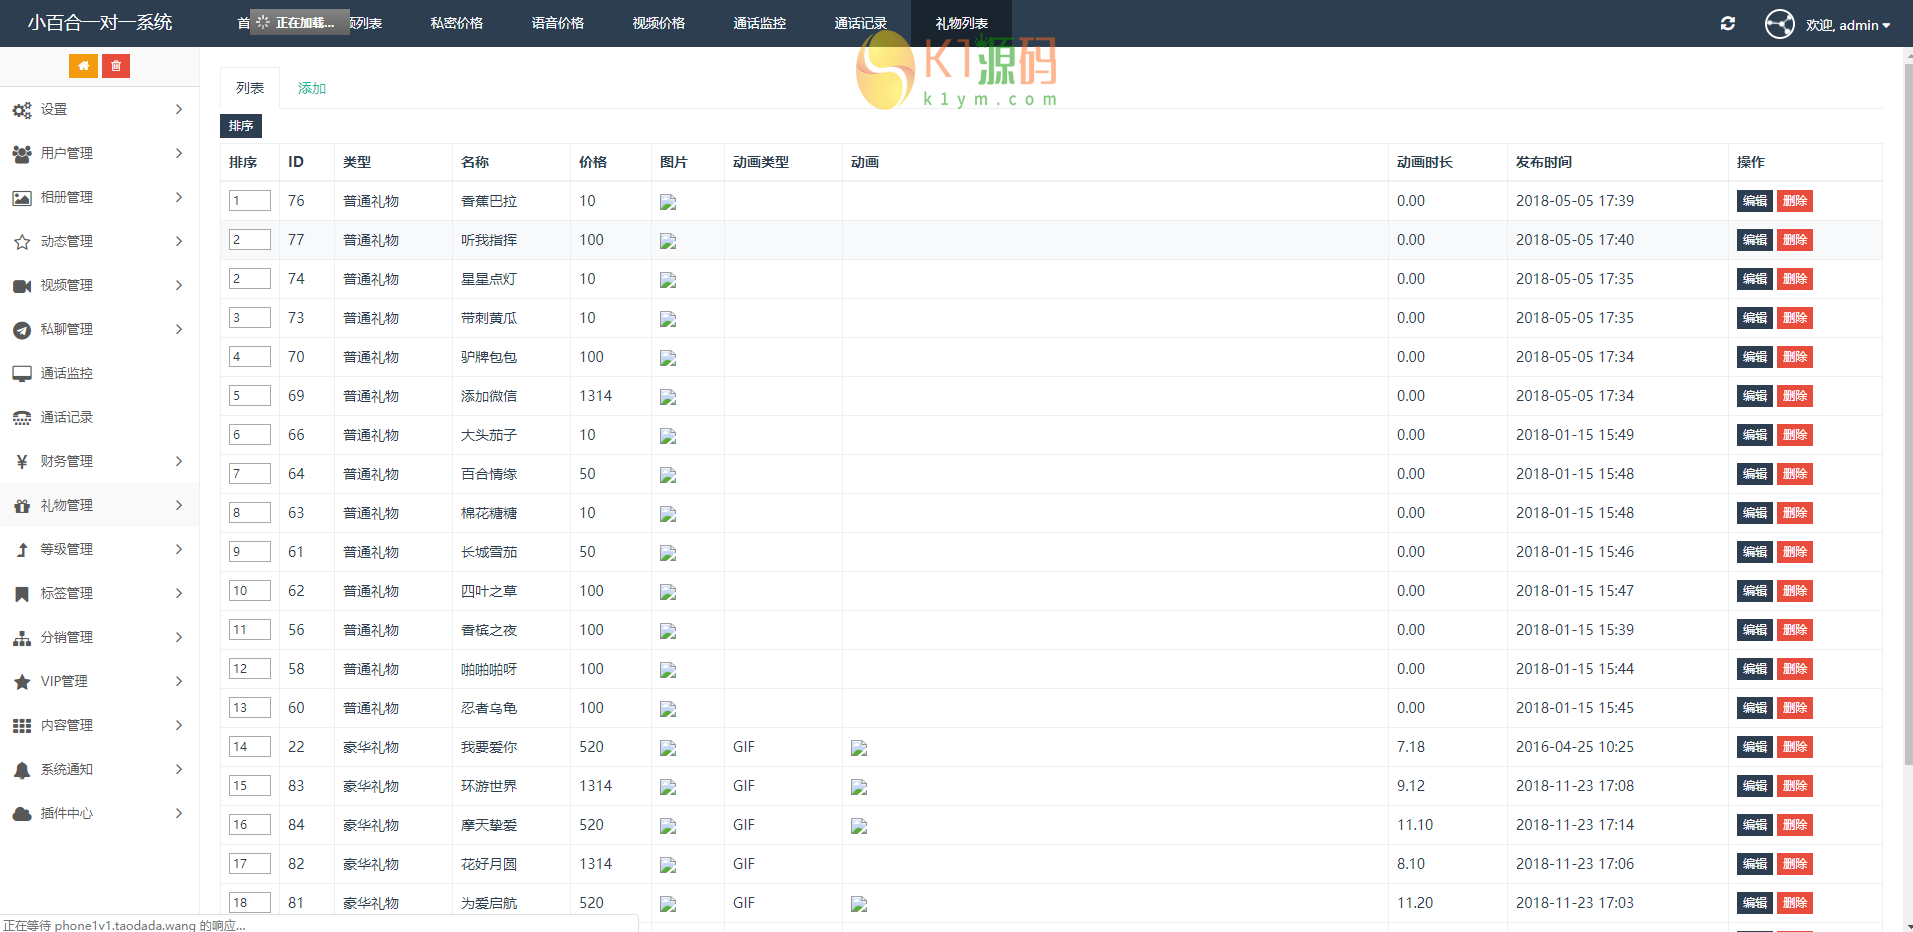Click the admin avatar icon

click(1779, 24)
